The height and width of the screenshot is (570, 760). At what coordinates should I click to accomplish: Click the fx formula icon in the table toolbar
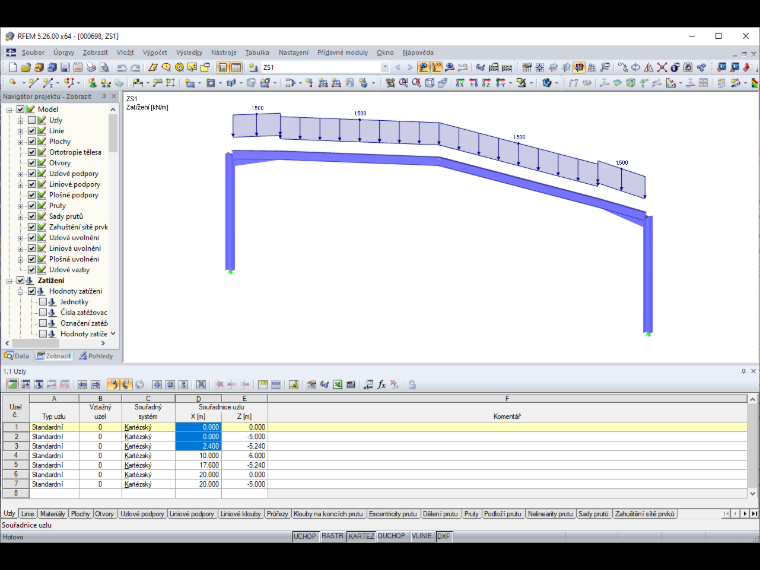(x=381, y=385)
